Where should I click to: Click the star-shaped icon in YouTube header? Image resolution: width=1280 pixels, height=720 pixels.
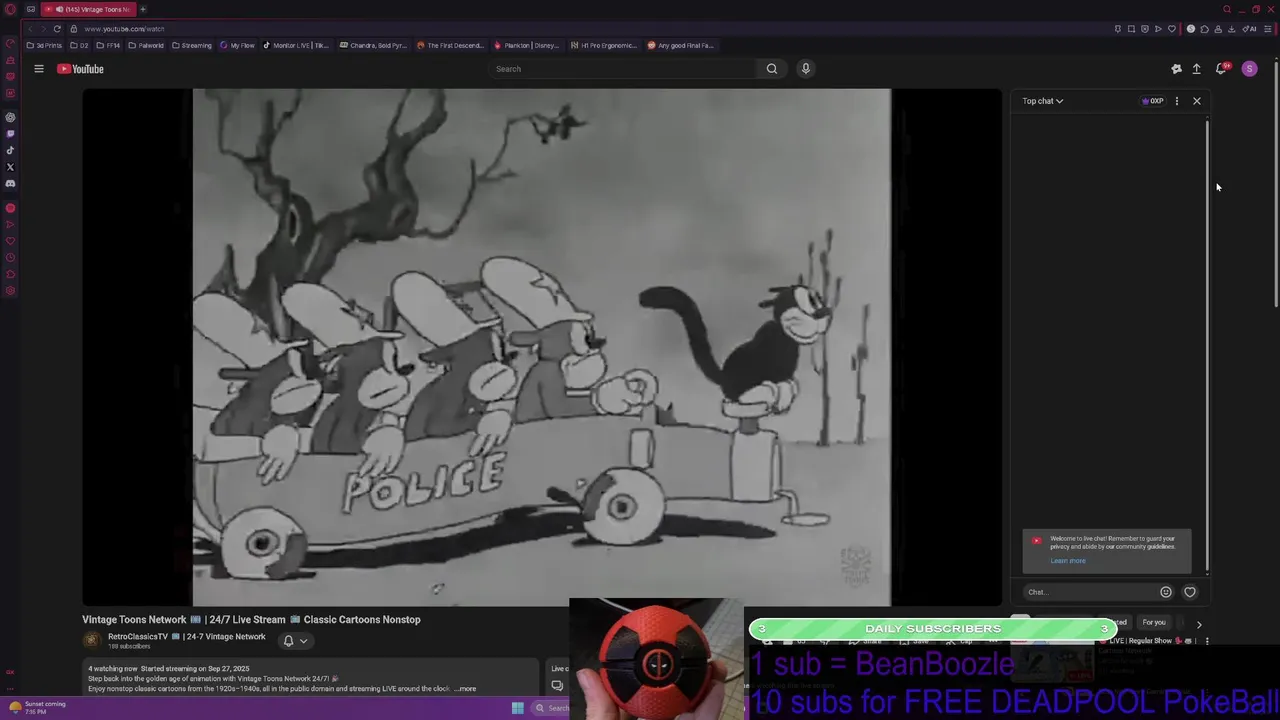(1176, 69)
